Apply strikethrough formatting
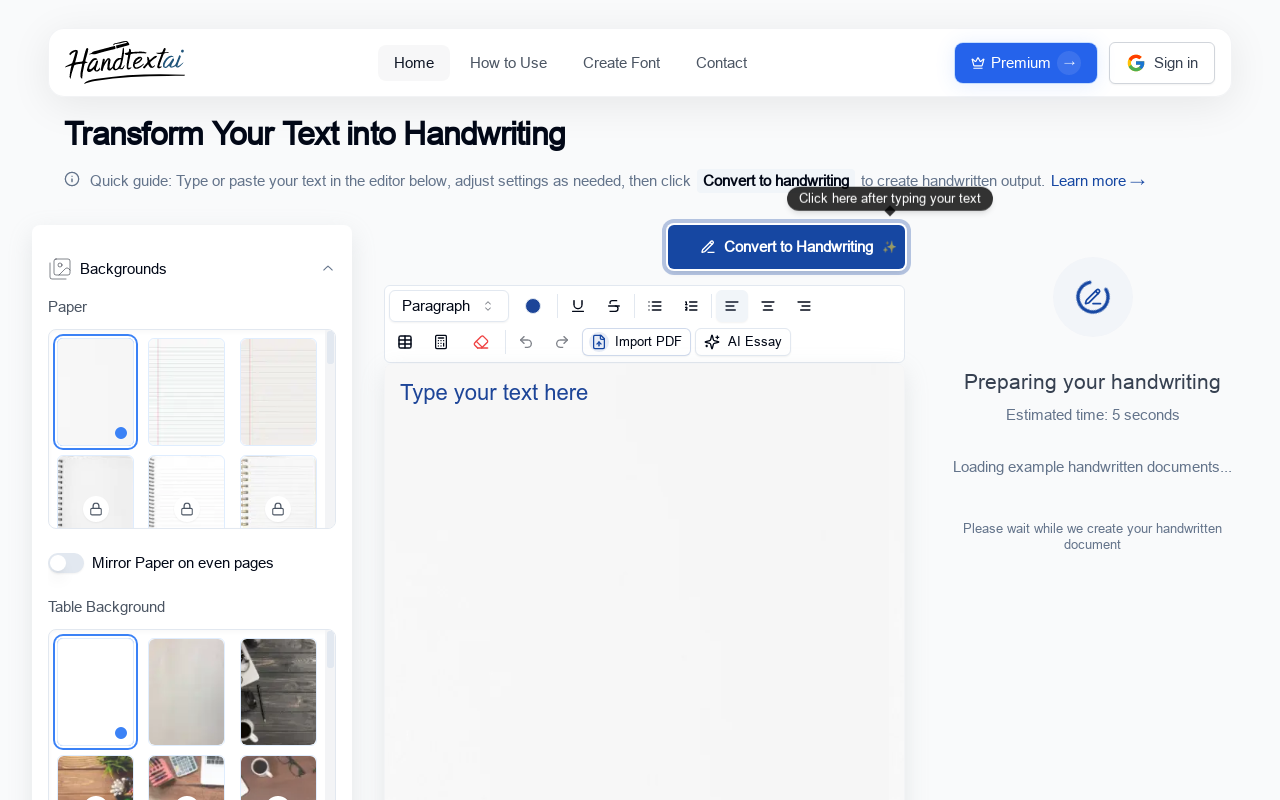This screenshot has width=1280, height=800. 614,306
